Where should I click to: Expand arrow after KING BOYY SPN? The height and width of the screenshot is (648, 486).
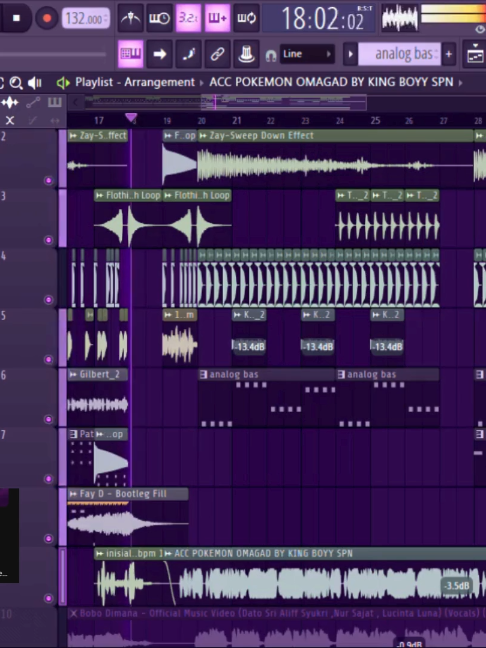[x=460, y=83]
